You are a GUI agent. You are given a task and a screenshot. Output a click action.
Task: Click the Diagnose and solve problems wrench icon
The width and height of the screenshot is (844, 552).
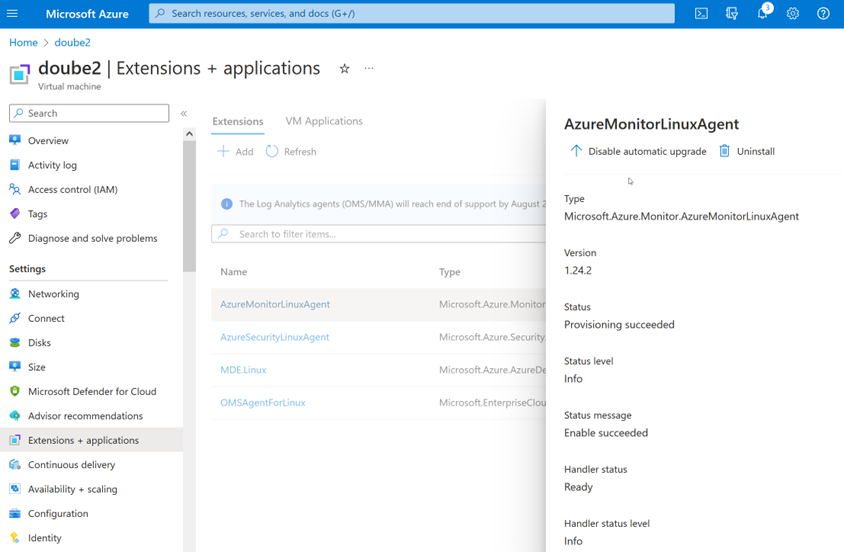(15, 238)
